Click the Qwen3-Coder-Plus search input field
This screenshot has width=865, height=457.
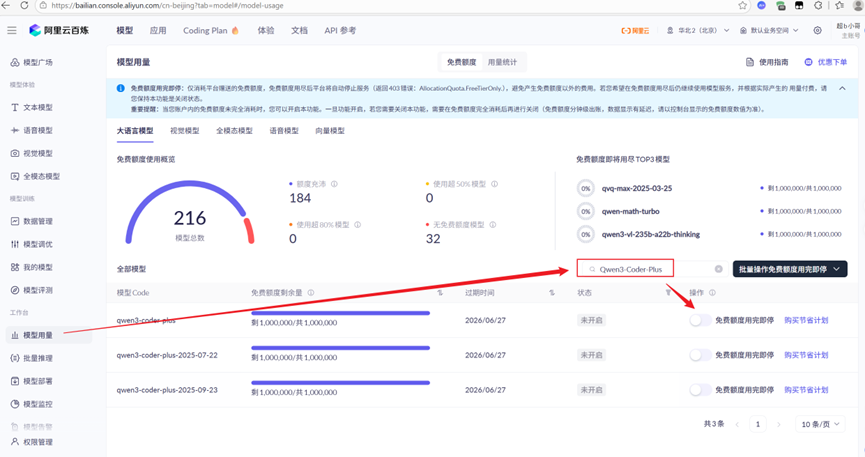(x=651, y=269)
